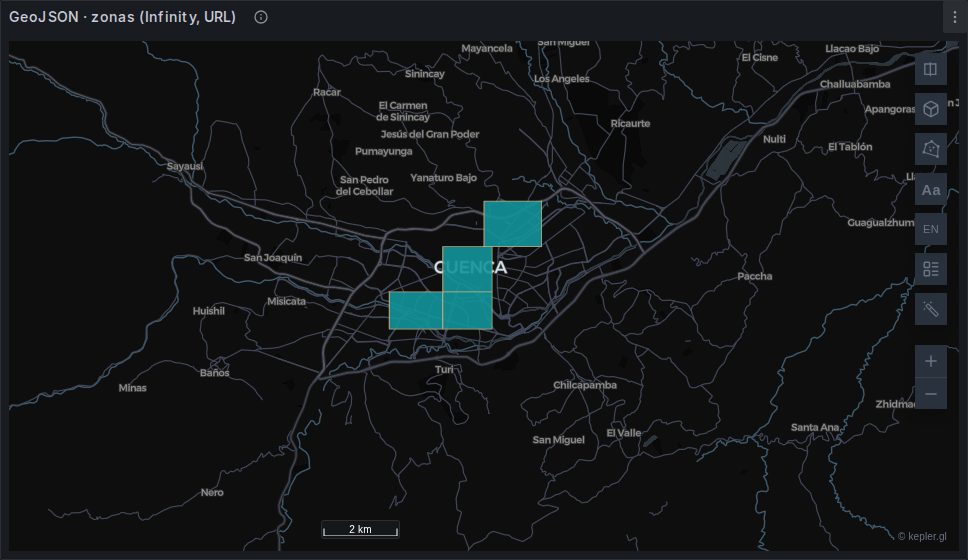Click the Challuabamba map label
This screenshot has height=560, width=968.
[x=855, y=84]
